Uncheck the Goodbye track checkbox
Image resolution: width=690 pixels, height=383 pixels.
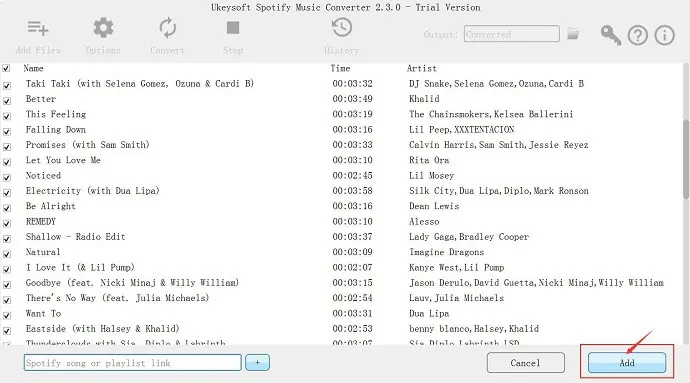7,285
